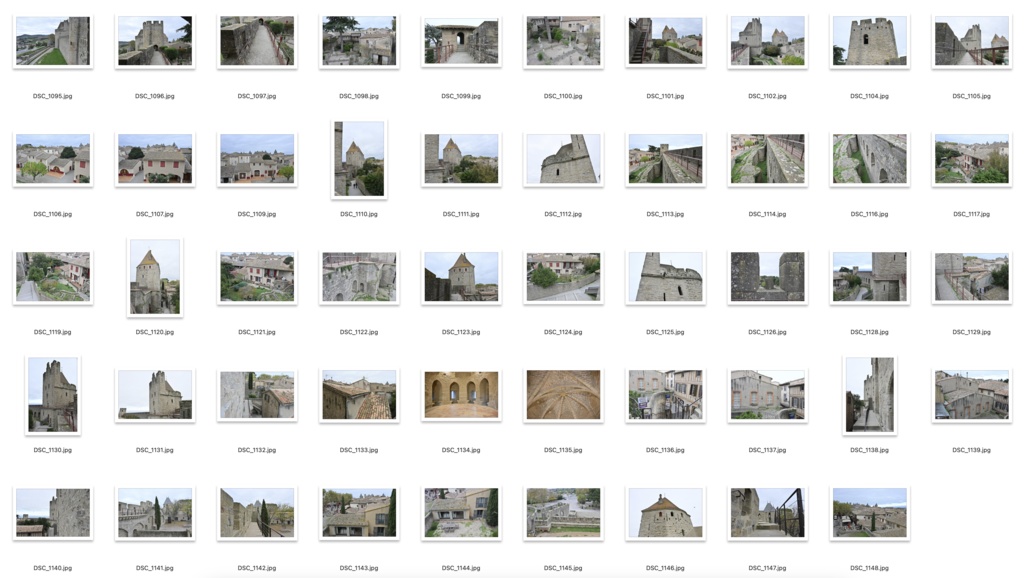This screenshot has width=1024, height=578.
Task: Select the DSC_1102.jpg thumbnail
Action: click(767, 41)
